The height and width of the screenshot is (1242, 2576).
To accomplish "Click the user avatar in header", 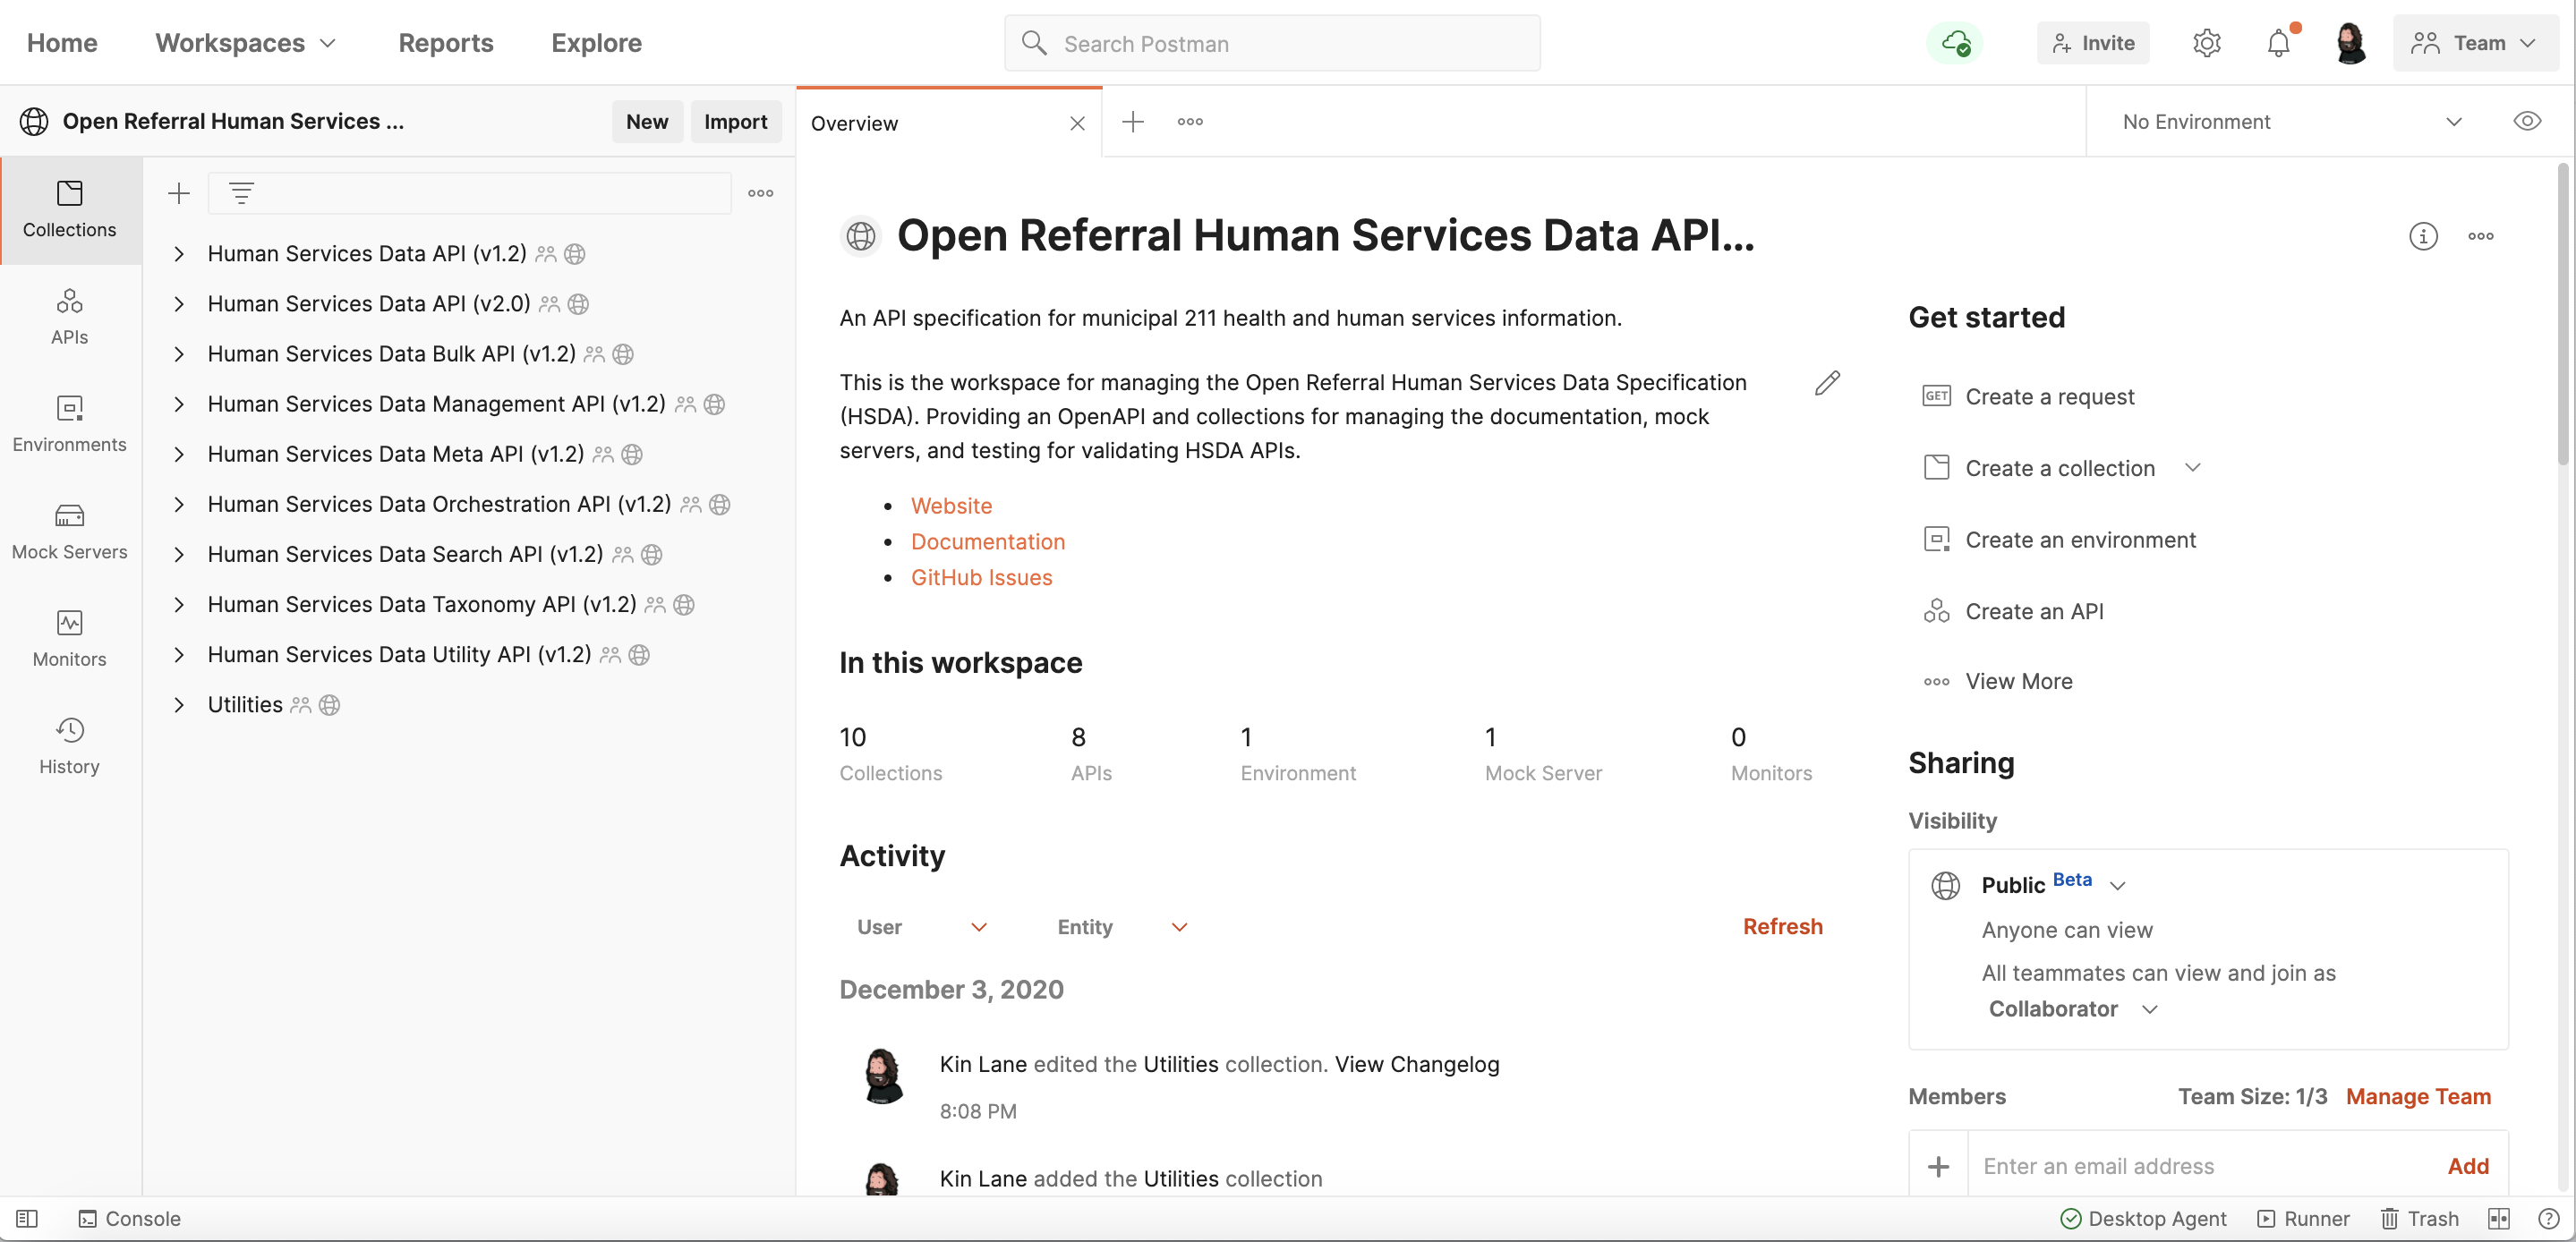I will pyautogui.click(x=2350, y=43).
